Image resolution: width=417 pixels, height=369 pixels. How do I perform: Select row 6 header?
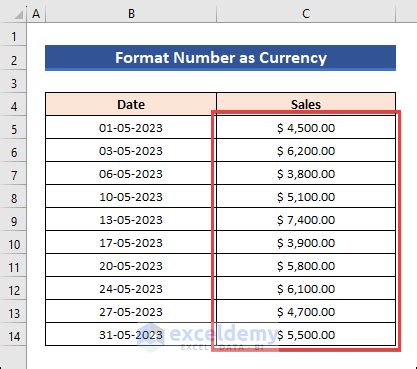click(x=13, y=151)
